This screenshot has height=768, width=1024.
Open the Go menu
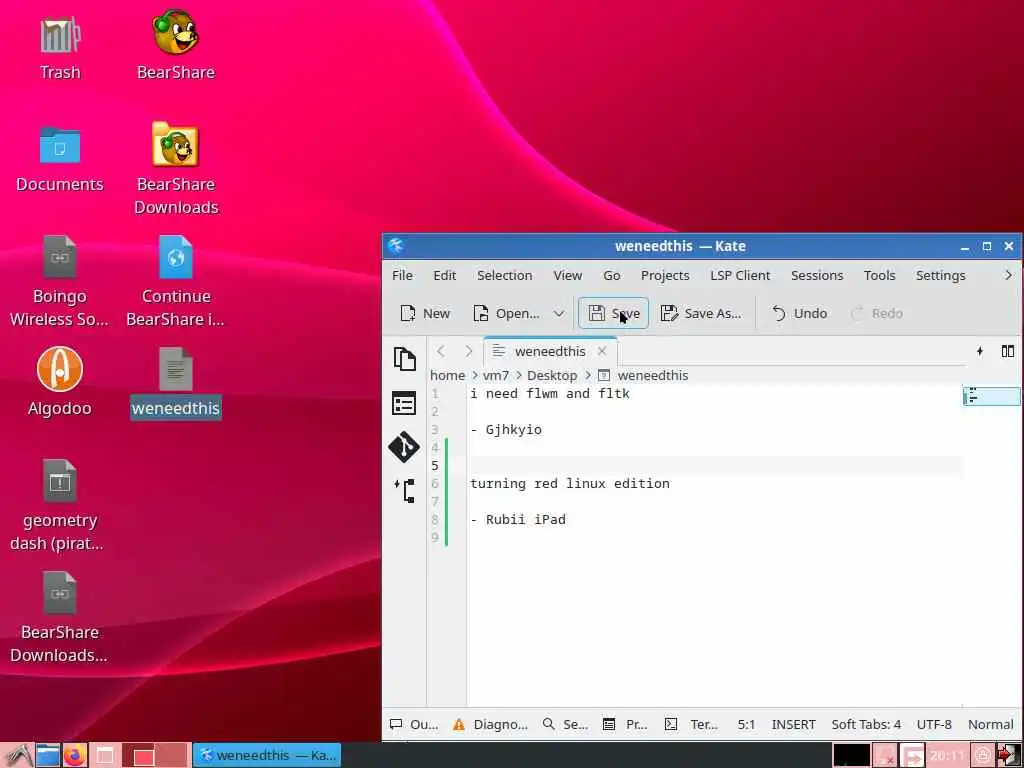pos(612,276)
